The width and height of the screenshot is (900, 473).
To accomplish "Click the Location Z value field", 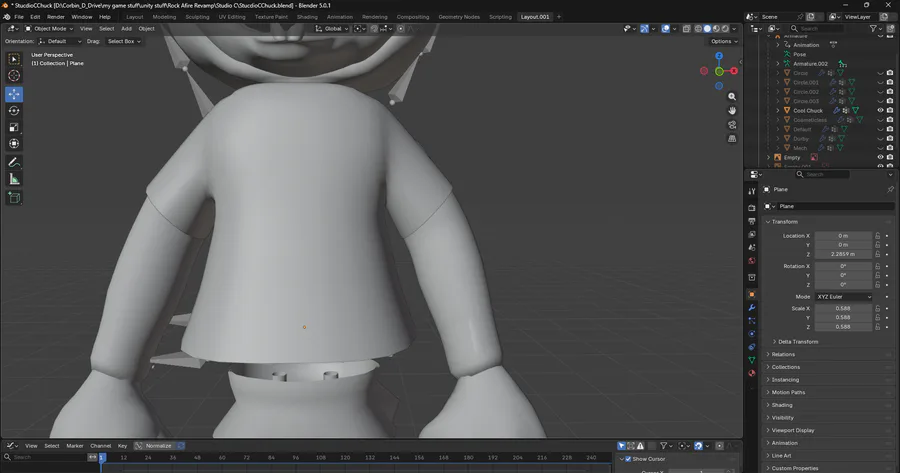I will pos(843,254).
